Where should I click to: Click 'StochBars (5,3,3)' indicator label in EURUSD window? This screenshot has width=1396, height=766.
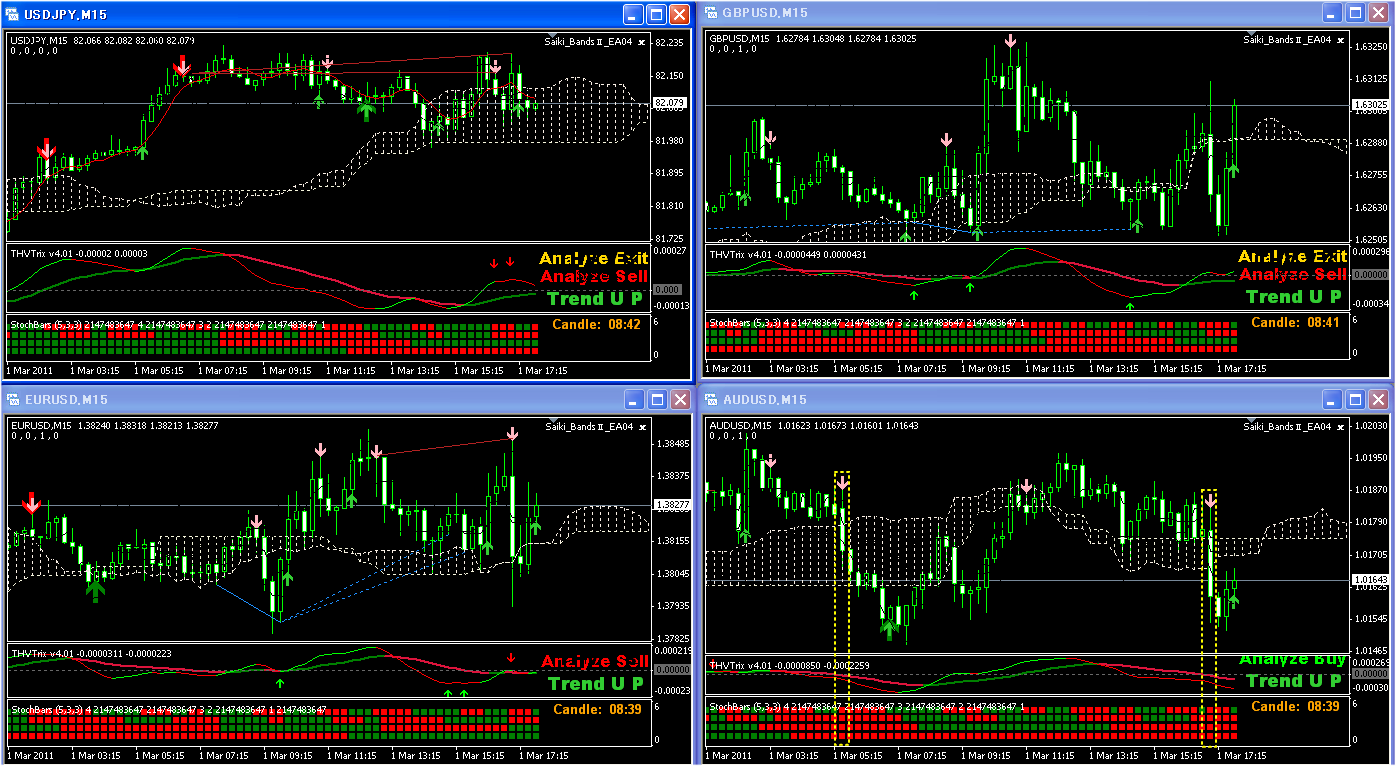tap(45, 709)
